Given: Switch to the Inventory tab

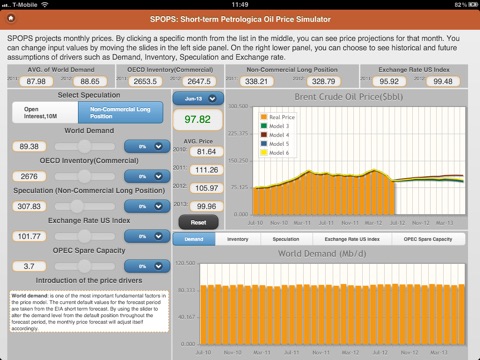Looking at the screenshot, I should pos(238,239).
